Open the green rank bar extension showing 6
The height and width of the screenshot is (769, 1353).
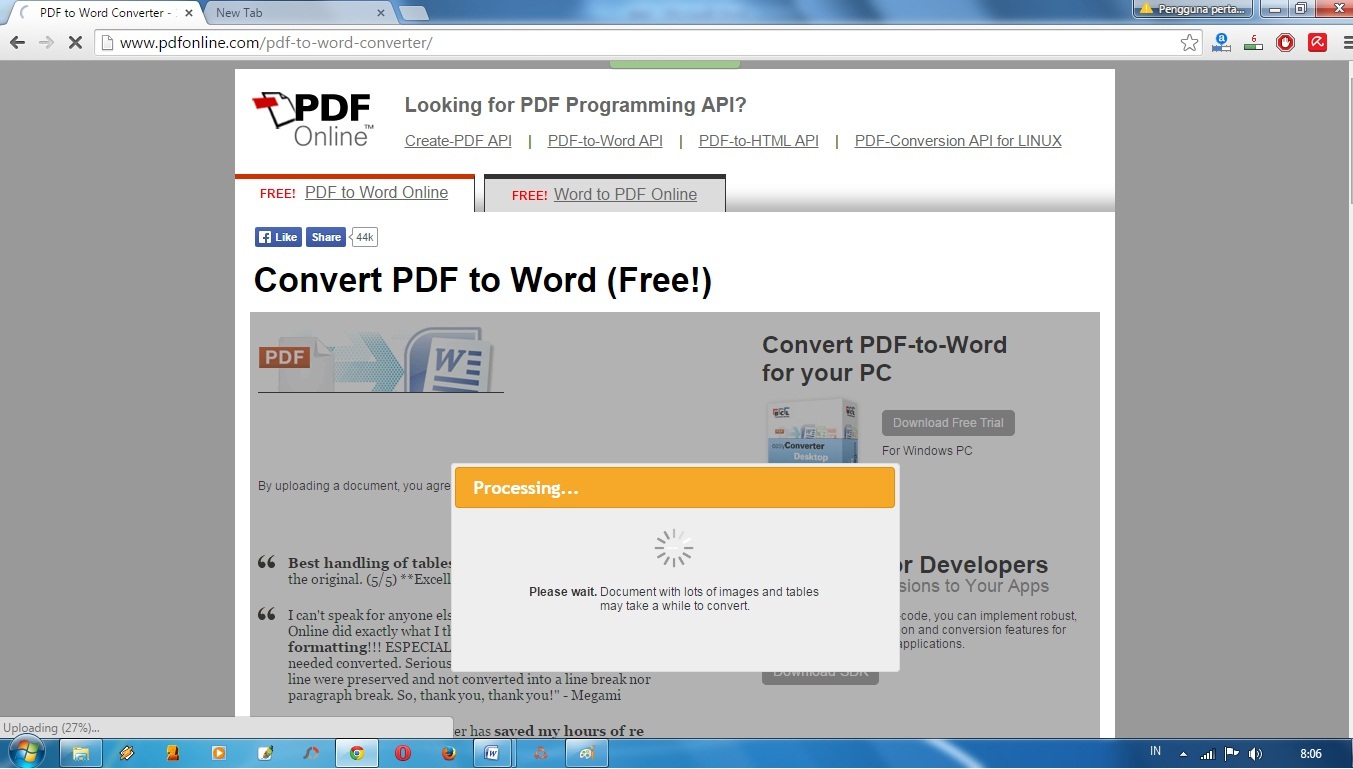(x=1253, y=43)
